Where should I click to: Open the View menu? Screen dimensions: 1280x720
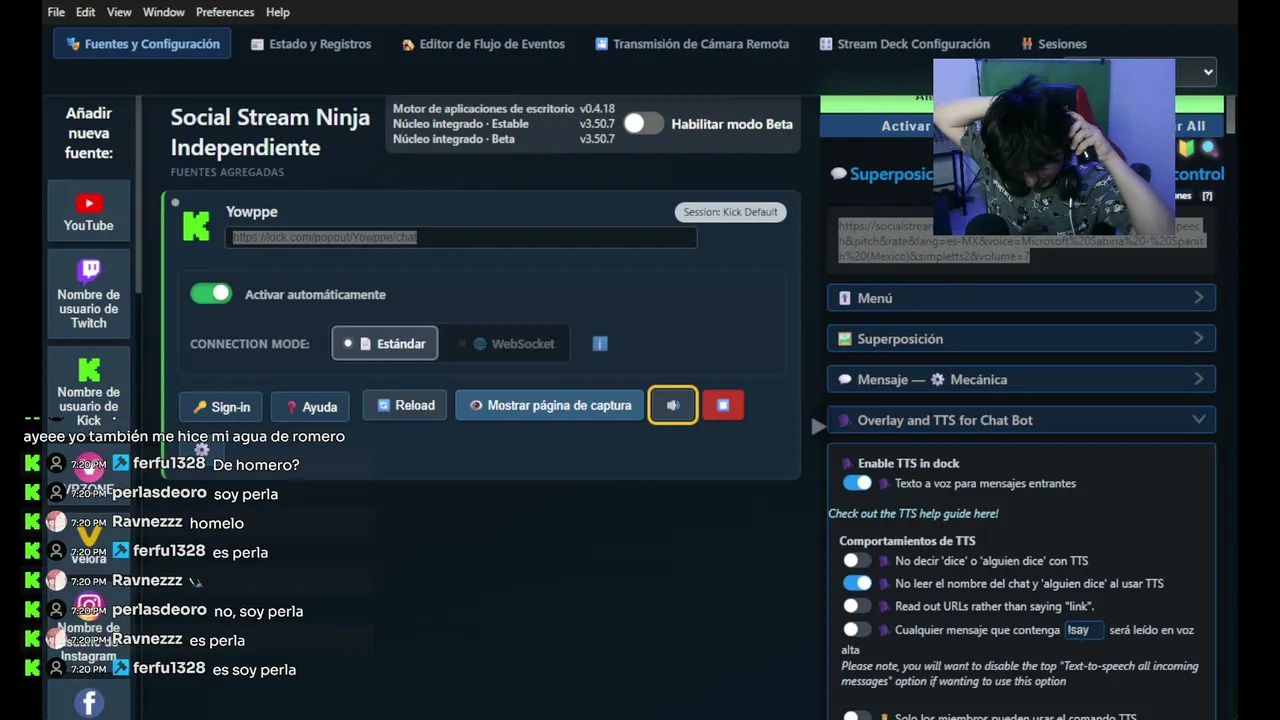pyautogui.click(x=119, y=12)
